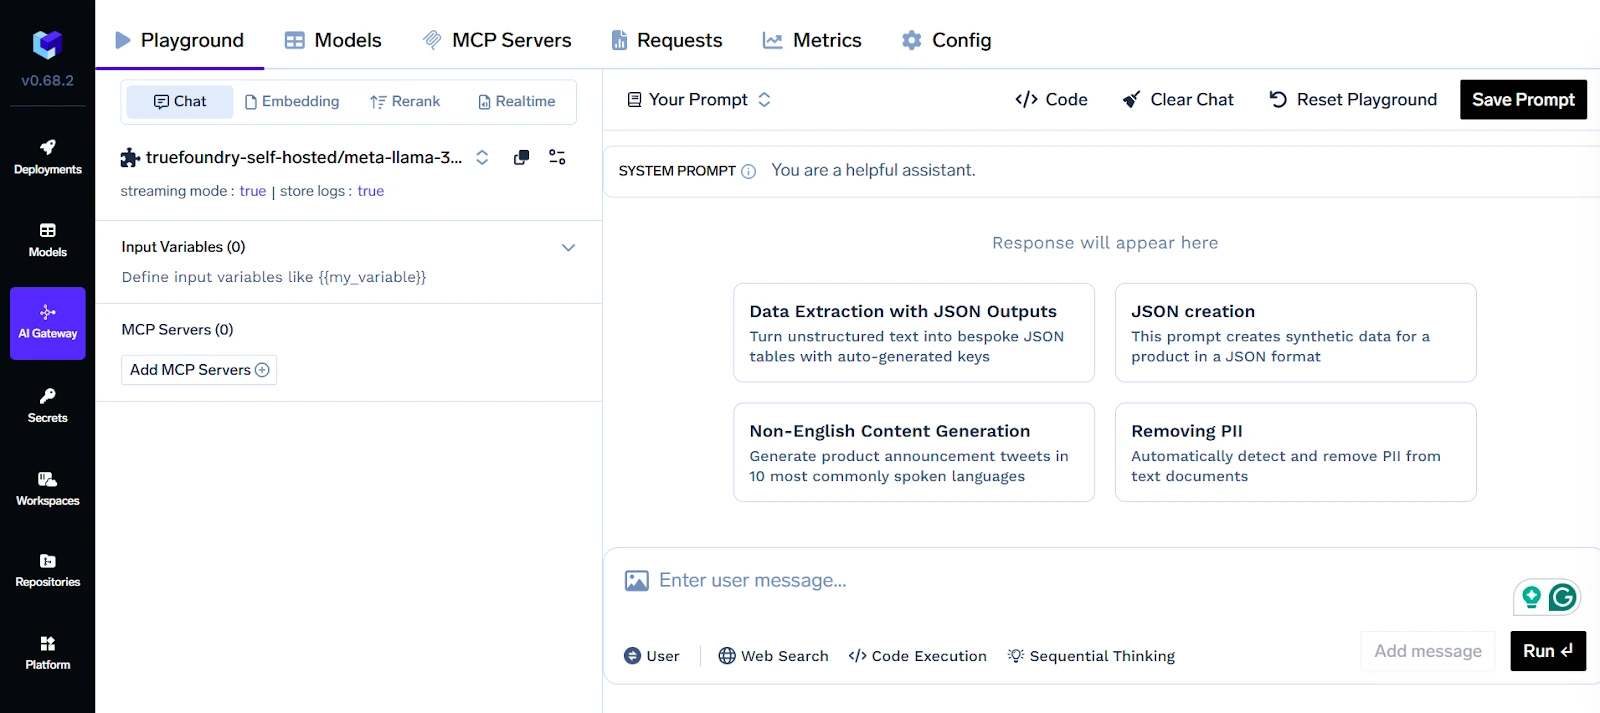Image resolution: width=1600 pixels, height=713 pixels.
Task: Open Platform section in the sidebar
Action: tap(48, 653)
